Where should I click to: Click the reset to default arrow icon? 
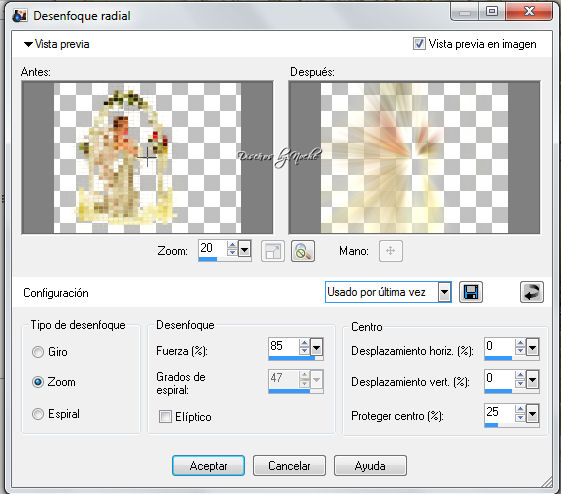(x=531, y=292)
